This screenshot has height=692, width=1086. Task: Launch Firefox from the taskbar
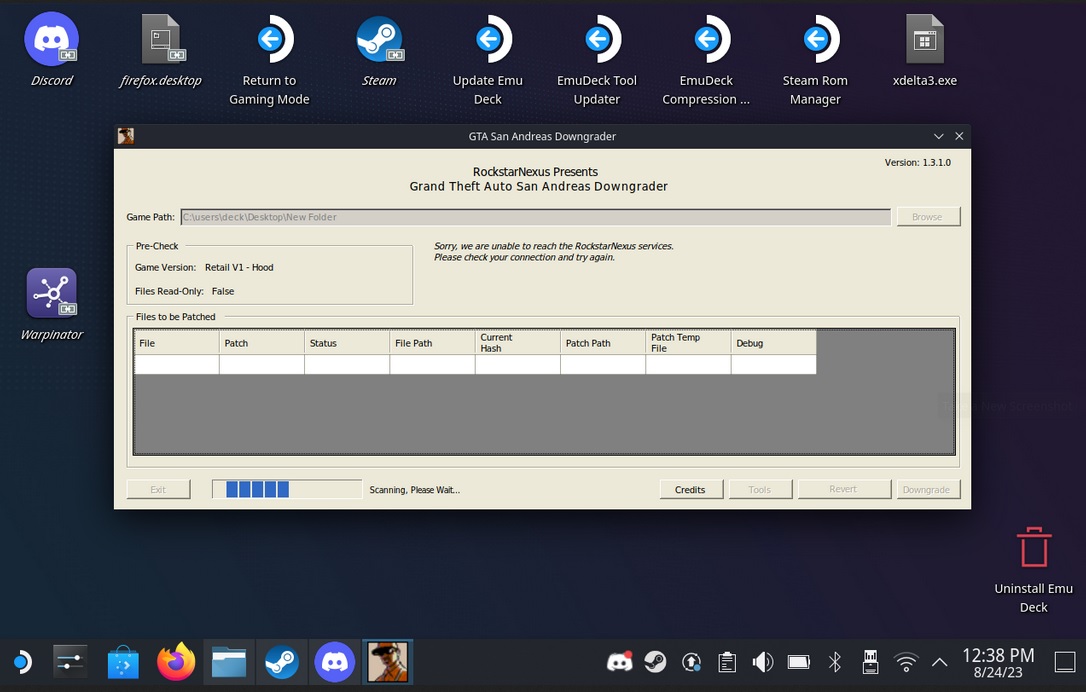point(176,662)
